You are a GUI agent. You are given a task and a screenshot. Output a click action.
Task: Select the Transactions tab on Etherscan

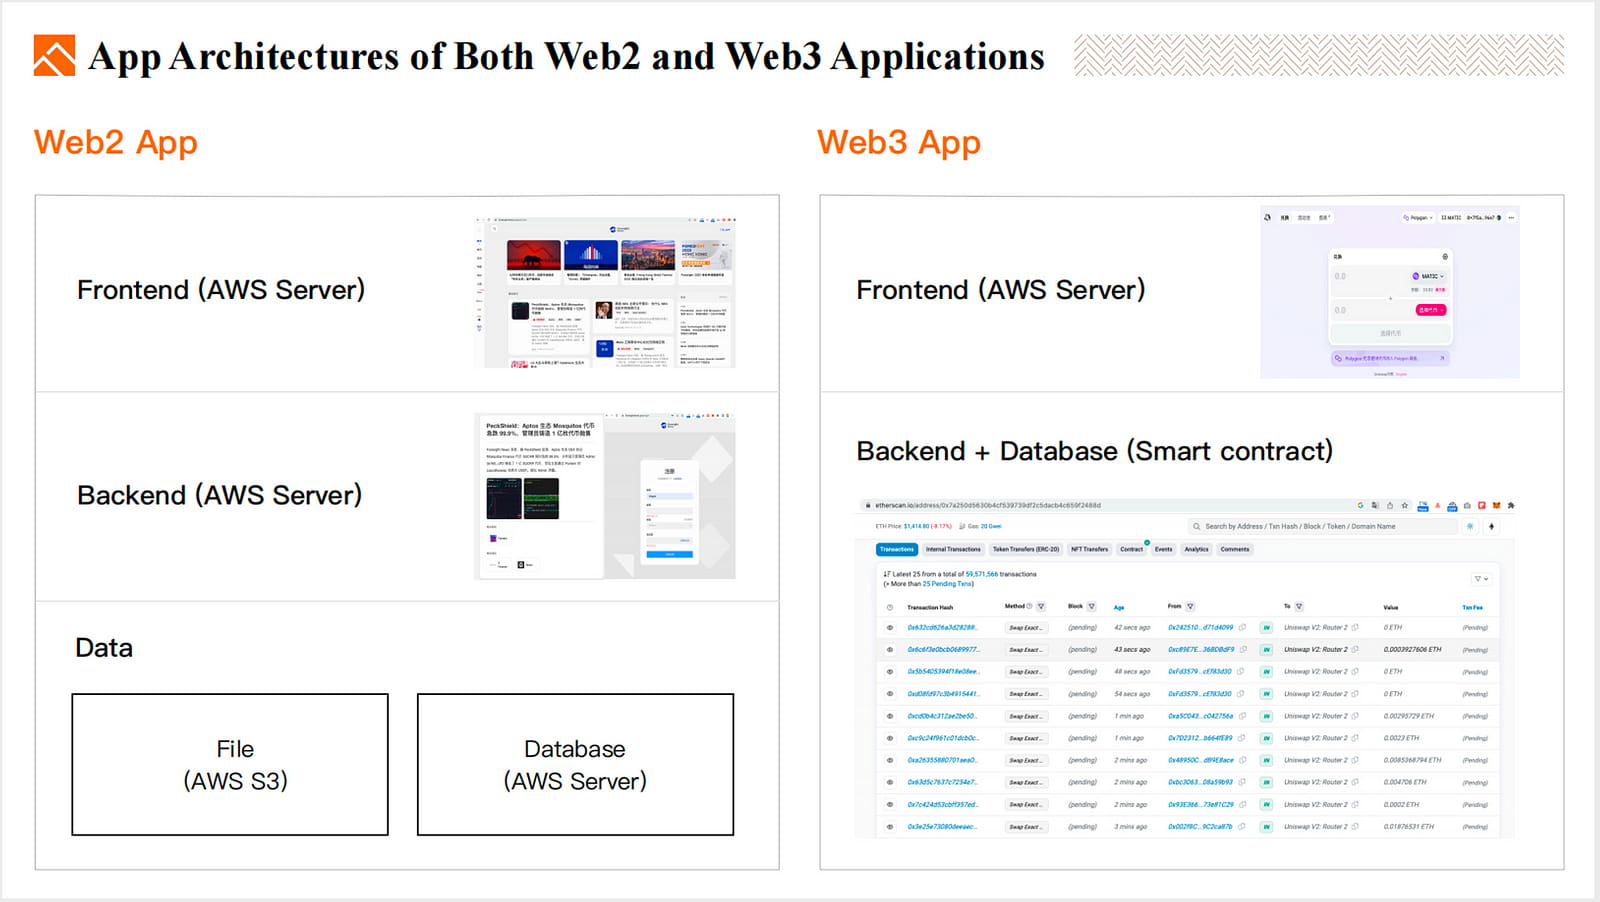tap(897, 549)
